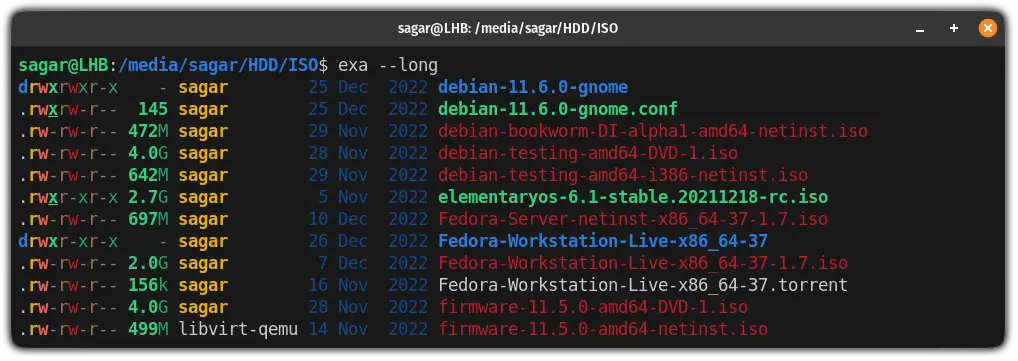This screenshot has width=1018, height=361.
Task: Click the Fedora-Workstation-Live-x86_64-37 directory name
Action: pos(603,242)
